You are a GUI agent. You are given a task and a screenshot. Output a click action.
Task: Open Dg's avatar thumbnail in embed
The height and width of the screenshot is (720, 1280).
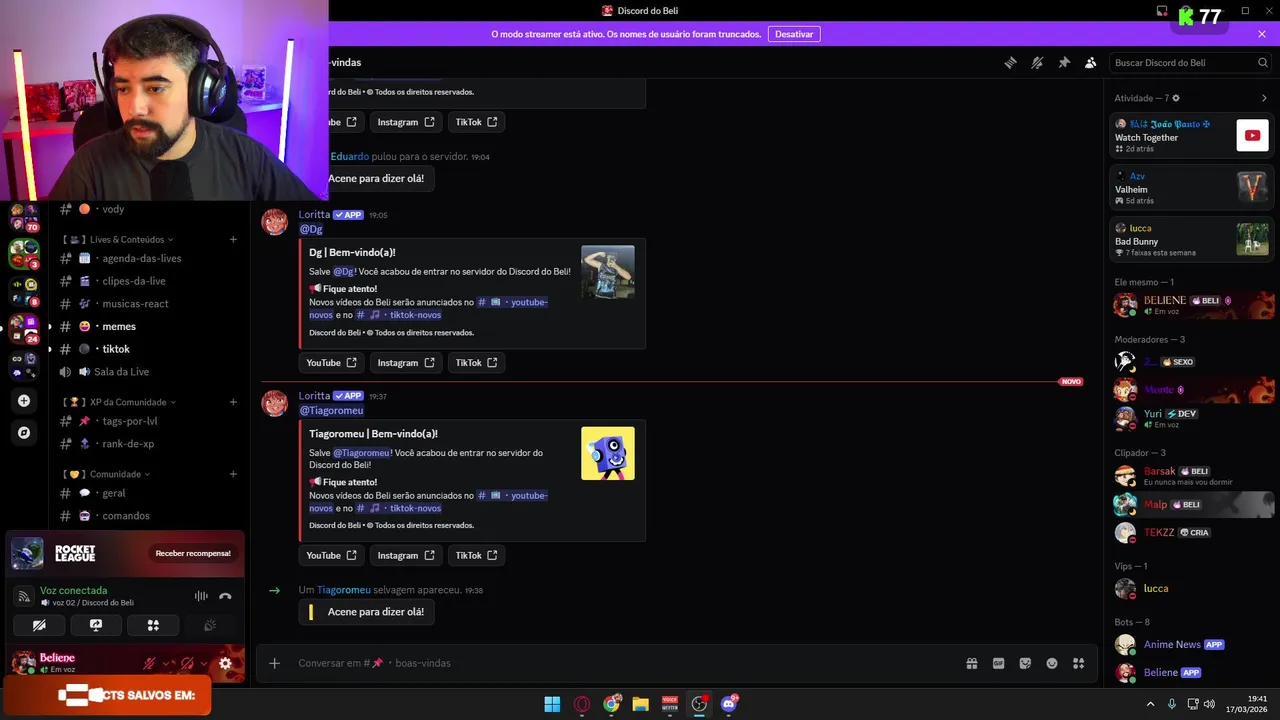click(x=608, y=272)
